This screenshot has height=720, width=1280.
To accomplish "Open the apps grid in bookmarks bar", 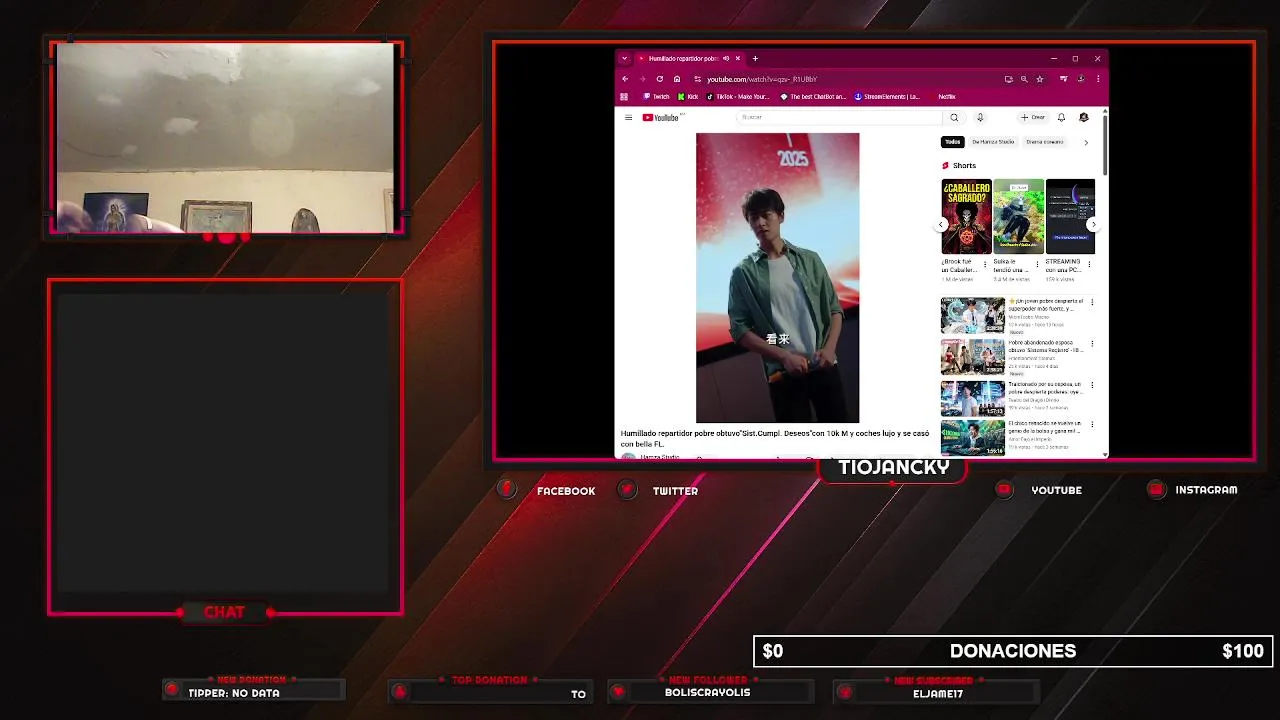I will (624, 97).
